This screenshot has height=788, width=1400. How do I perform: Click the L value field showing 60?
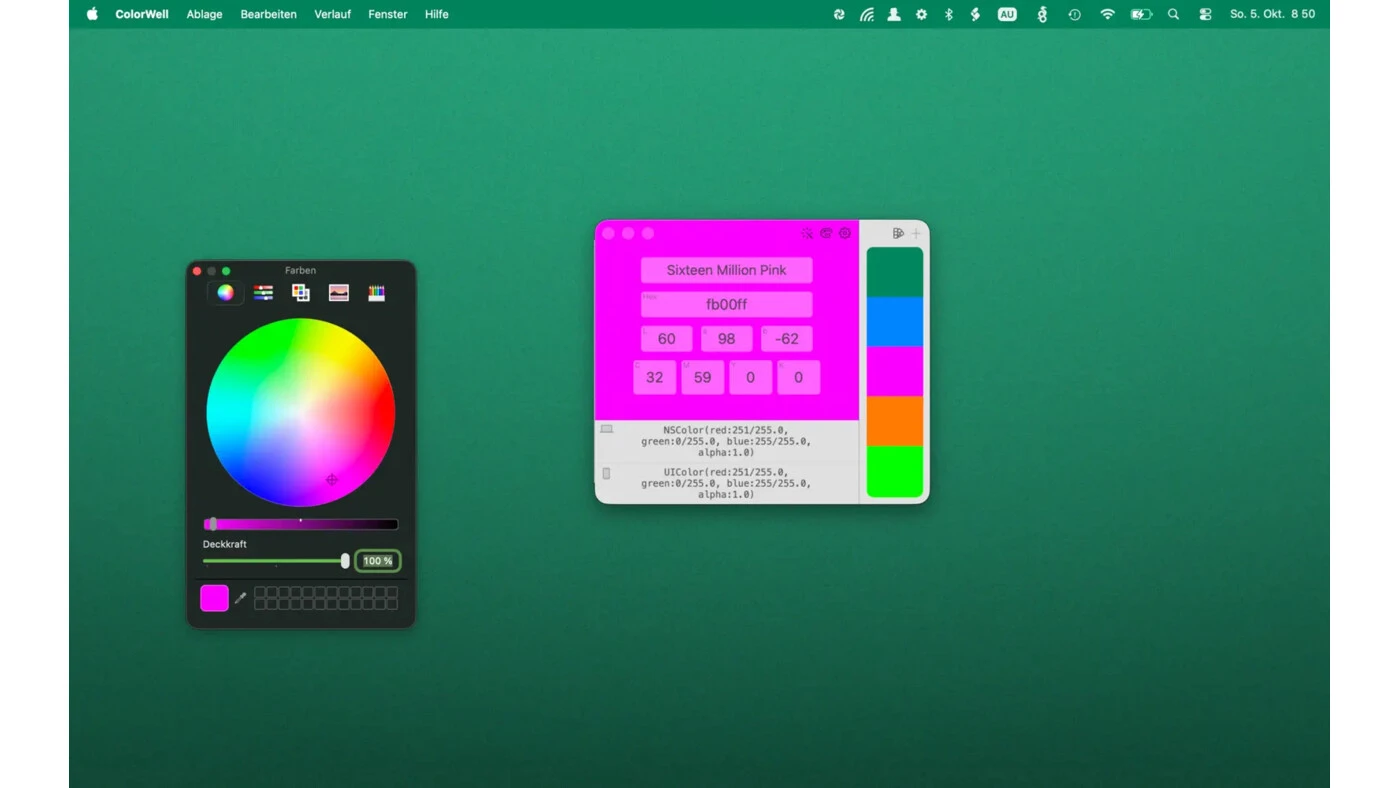tap(666, 339)
